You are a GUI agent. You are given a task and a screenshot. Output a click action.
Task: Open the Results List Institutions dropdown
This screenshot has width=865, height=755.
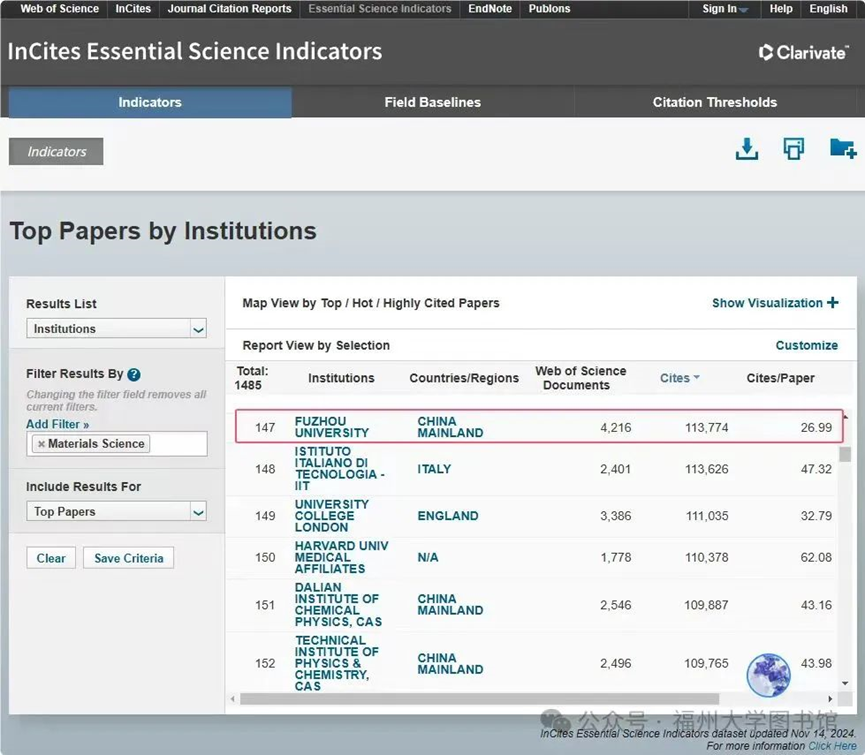point(116,329)
